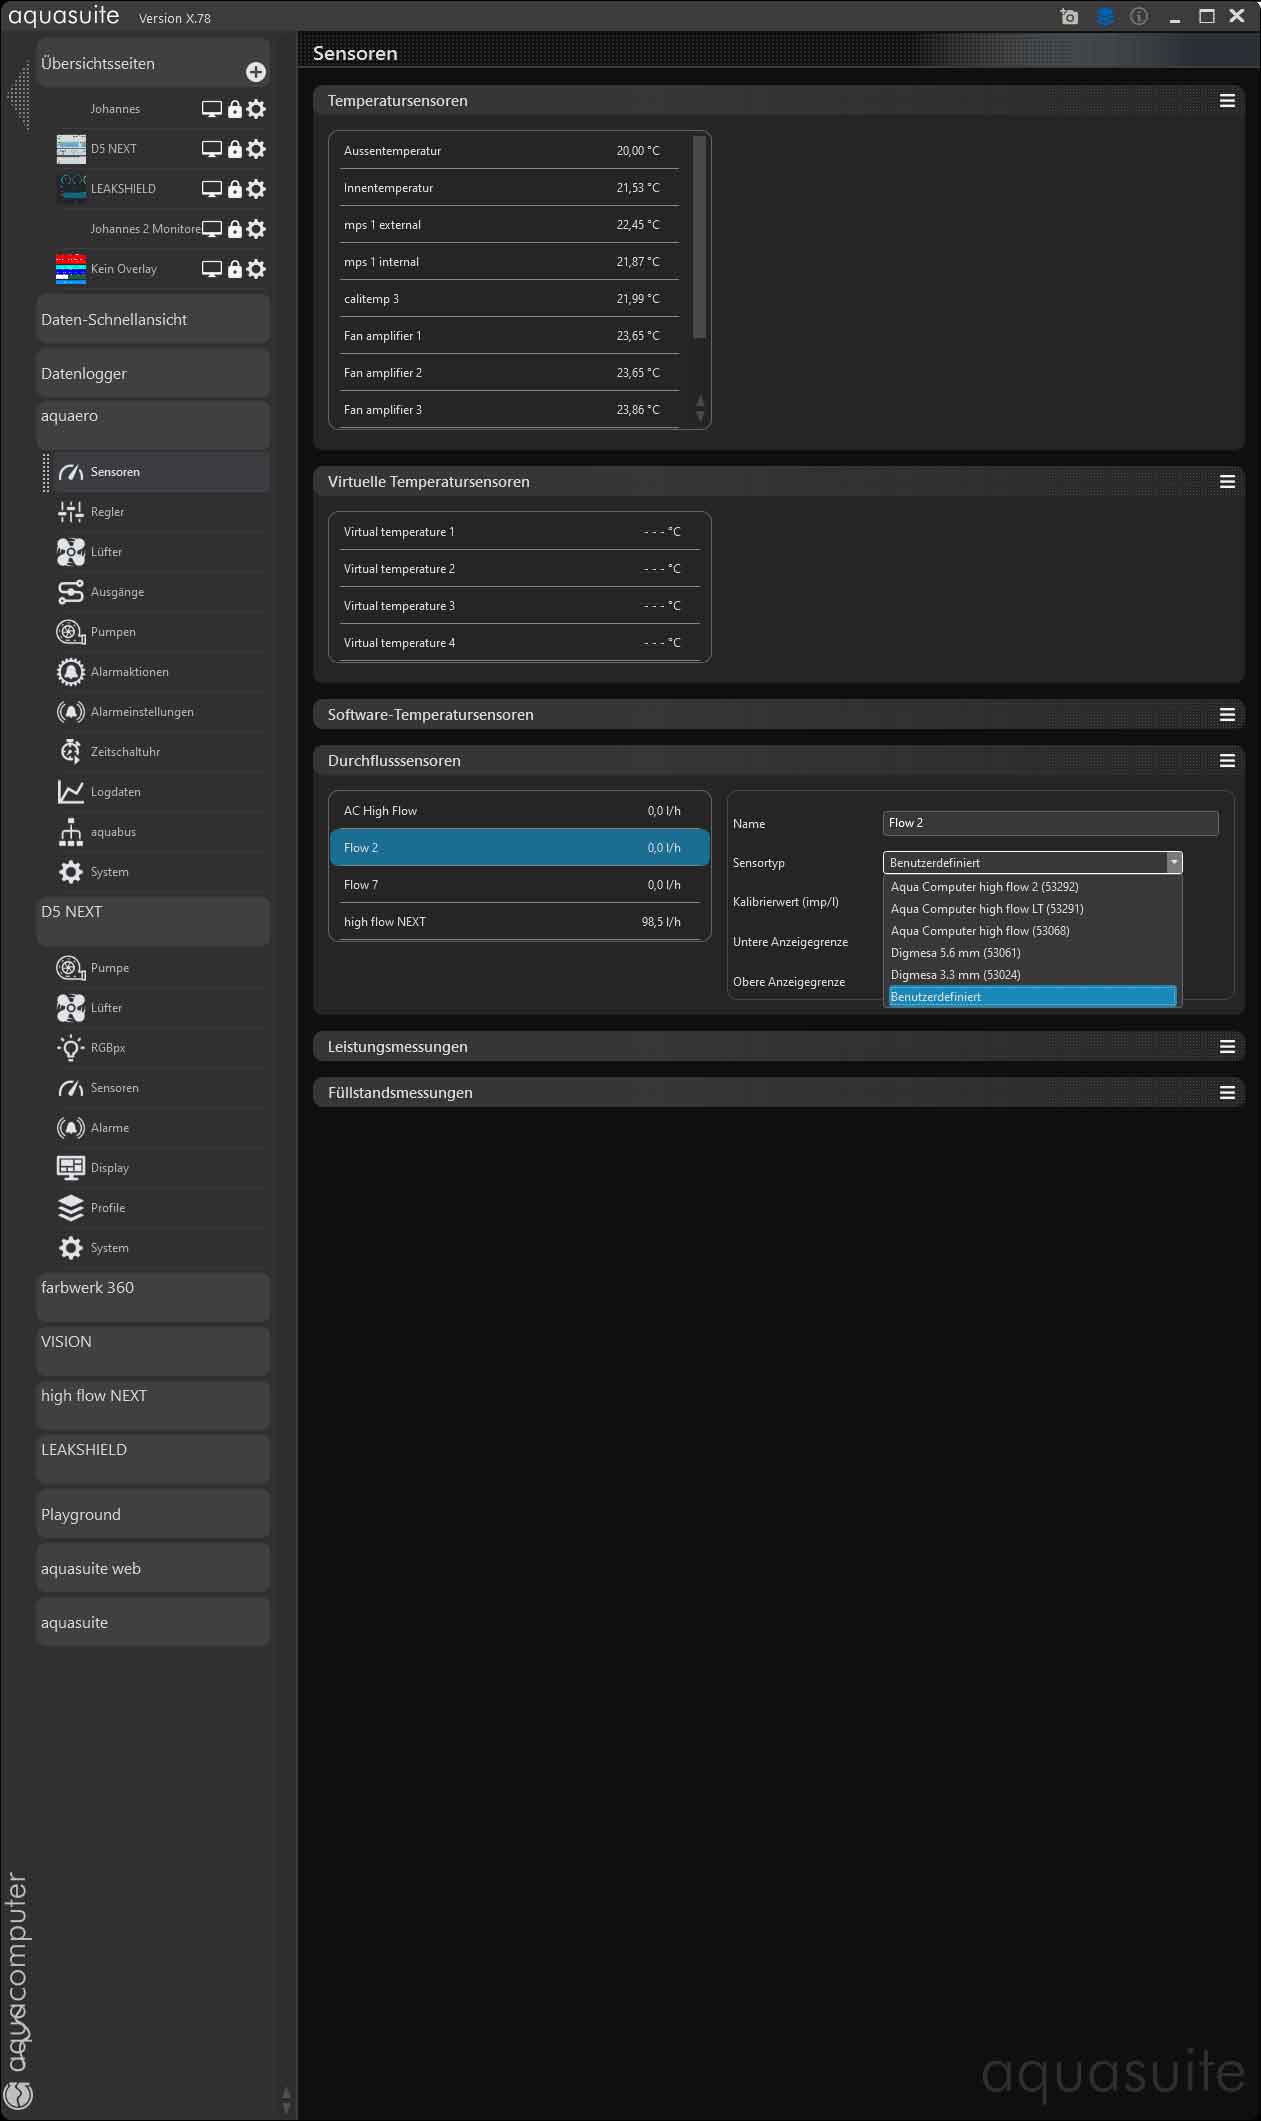Expand the Leistungsmessungen section
This screenshot has width=1261, height=2121.
coord(397,1047)
